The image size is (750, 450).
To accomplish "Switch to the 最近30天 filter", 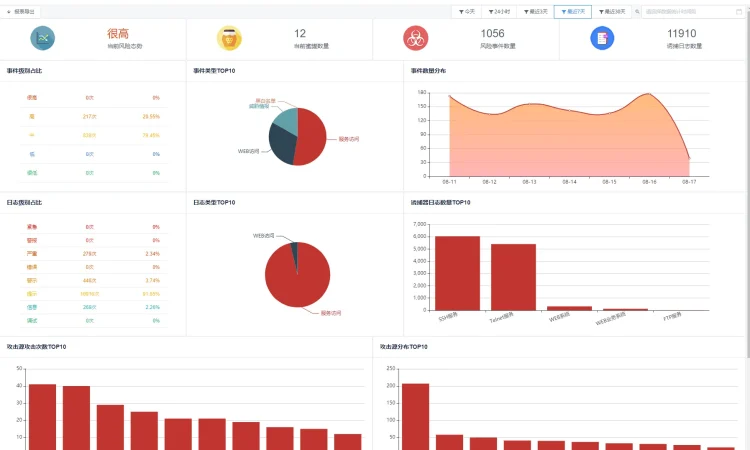I will coord(612,12).
